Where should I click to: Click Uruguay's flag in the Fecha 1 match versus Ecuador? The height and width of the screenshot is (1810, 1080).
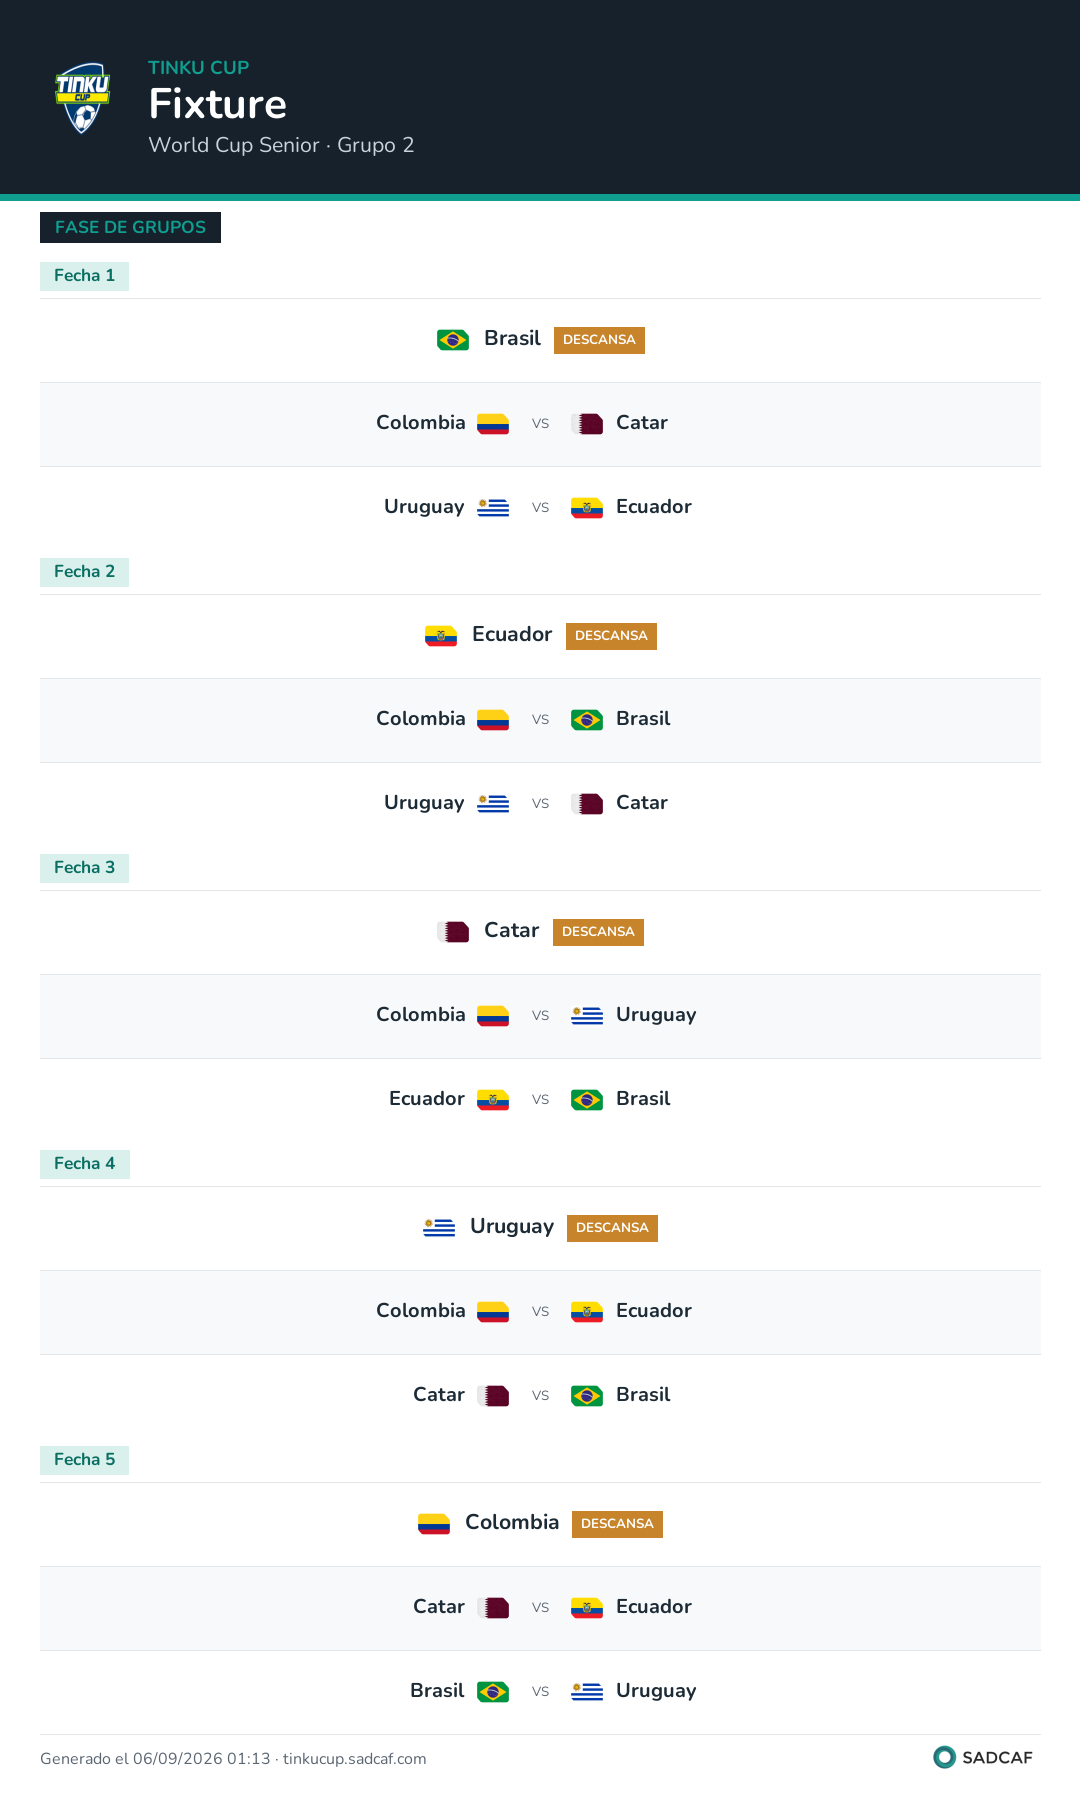(x=493, y=508)
